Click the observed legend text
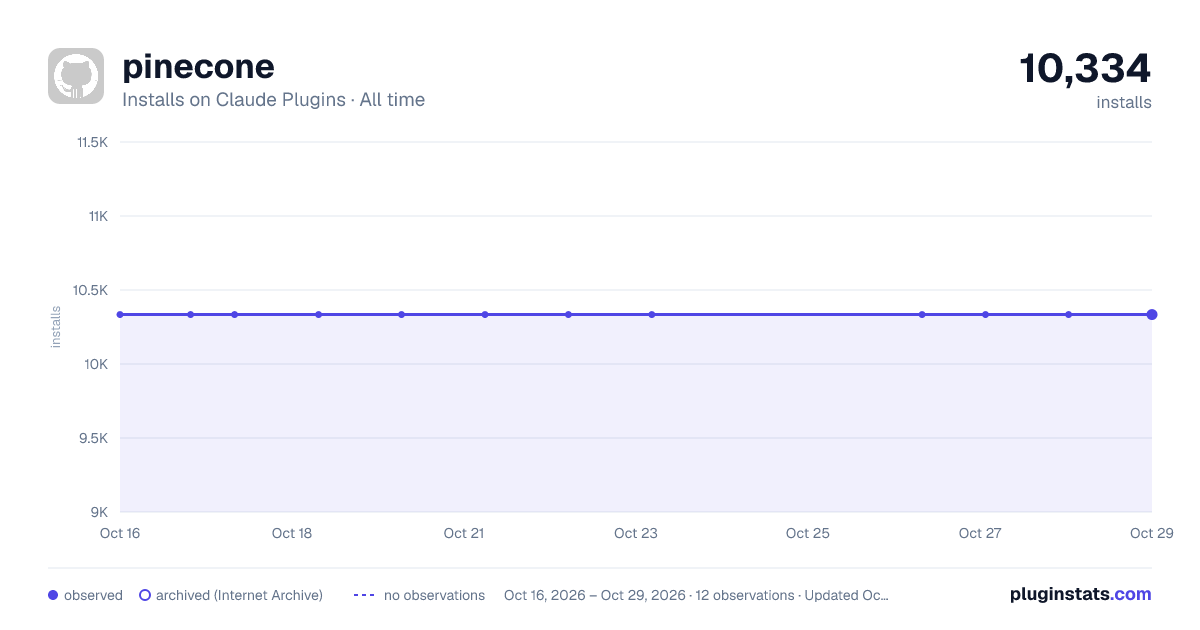1200x630 pixels. [93, 595]
